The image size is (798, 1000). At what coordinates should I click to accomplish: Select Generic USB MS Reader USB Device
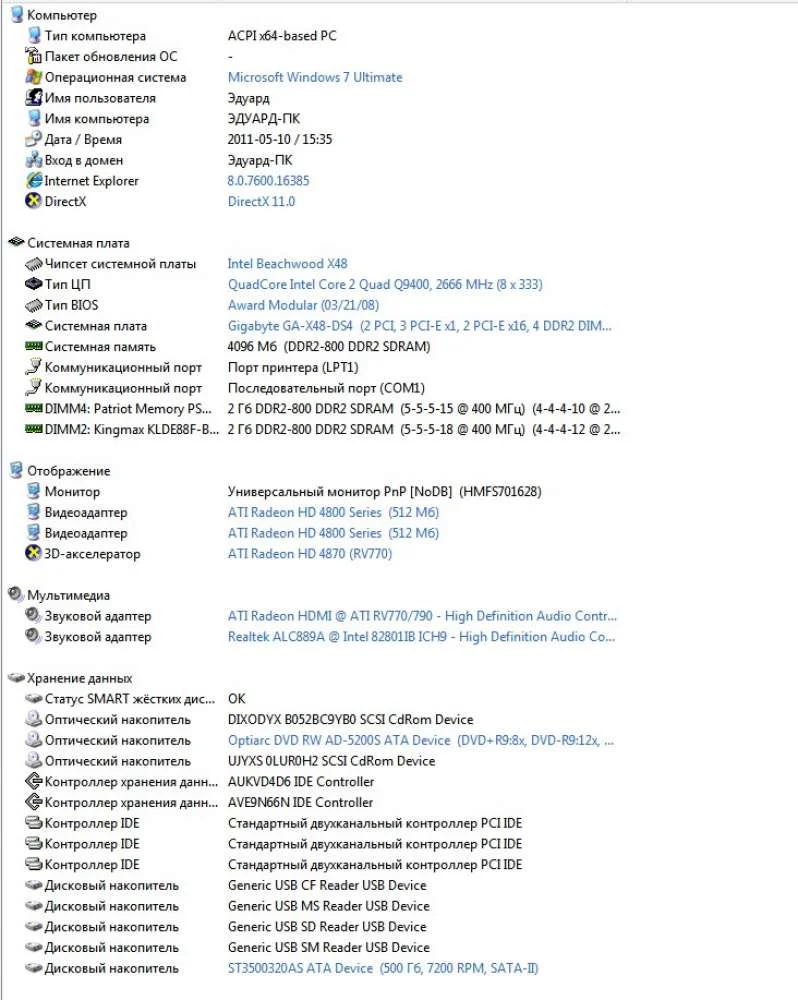[329, 906]
